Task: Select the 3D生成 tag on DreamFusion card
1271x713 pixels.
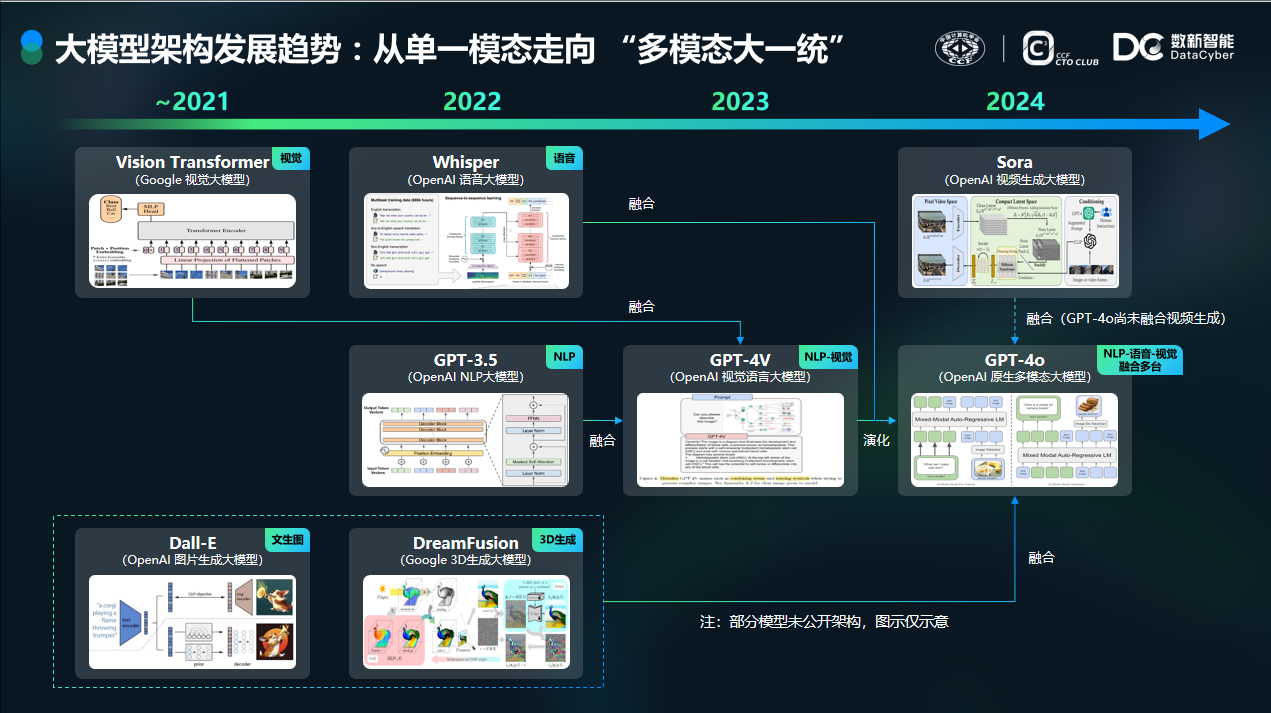Action: (558, 539)
